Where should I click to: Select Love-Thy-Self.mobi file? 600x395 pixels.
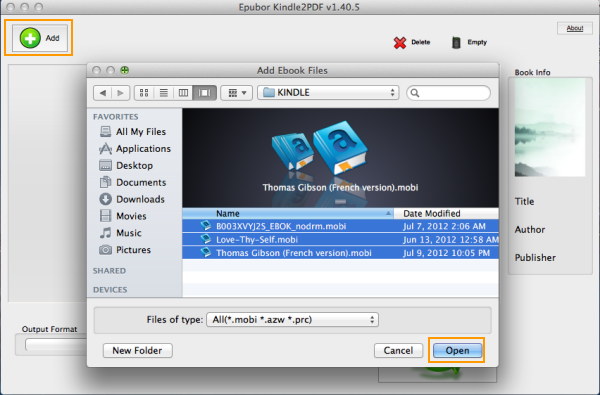pos(341,239)
